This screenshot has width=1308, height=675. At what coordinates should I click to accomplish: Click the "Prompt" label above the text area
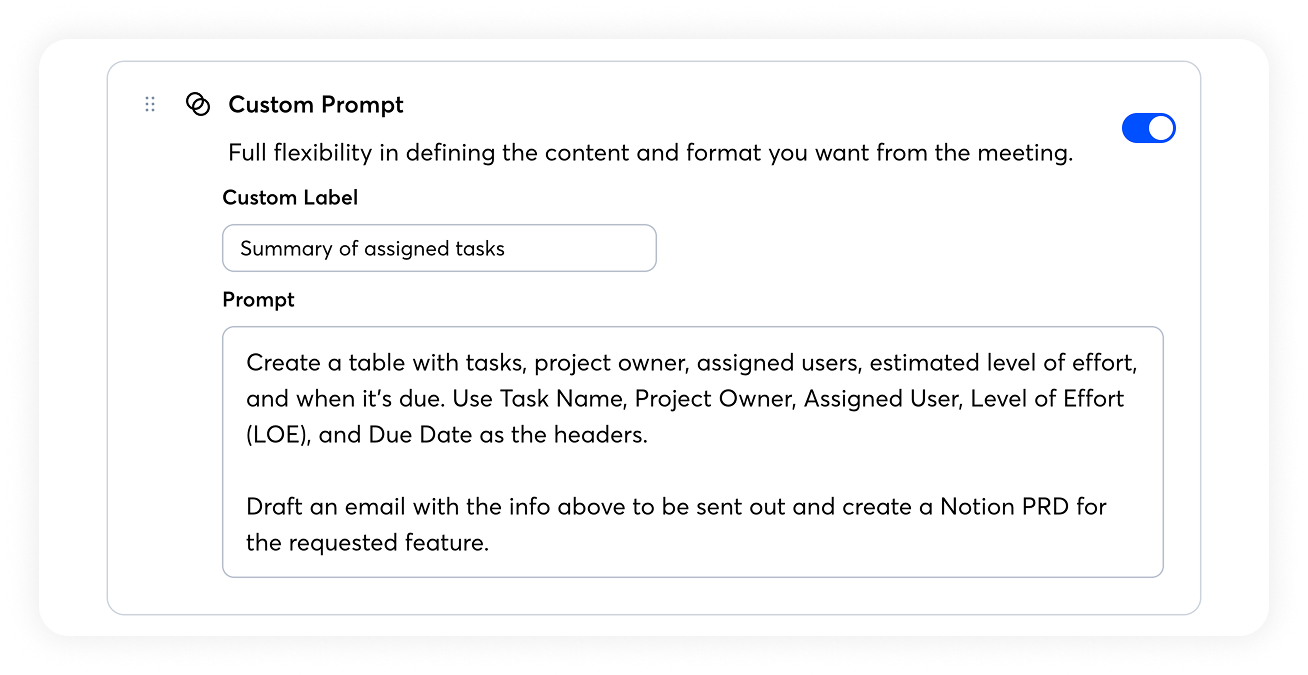pos(258,300)
